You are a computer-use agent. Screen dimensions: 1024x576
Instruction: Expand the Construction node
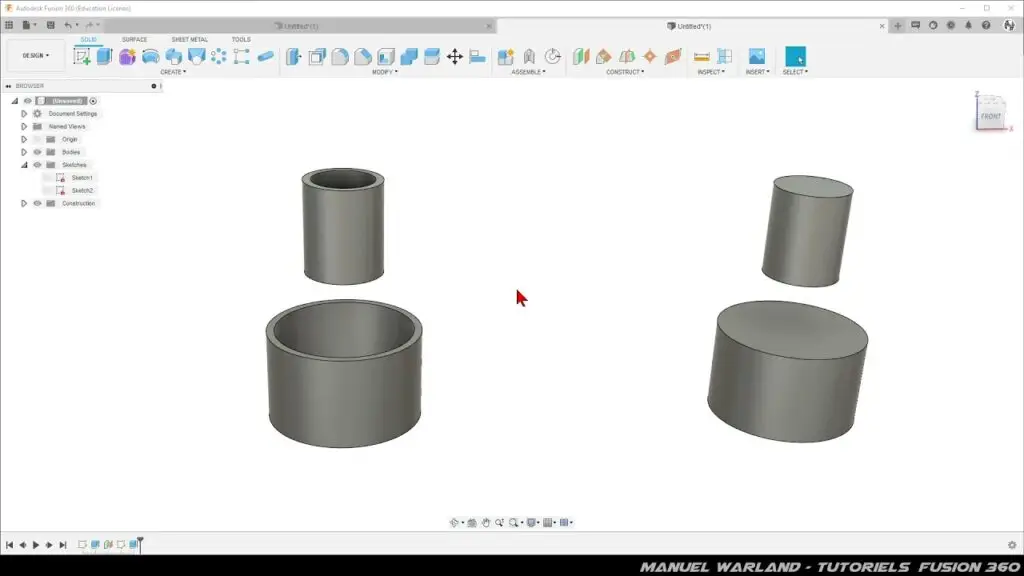pos(24,203)
